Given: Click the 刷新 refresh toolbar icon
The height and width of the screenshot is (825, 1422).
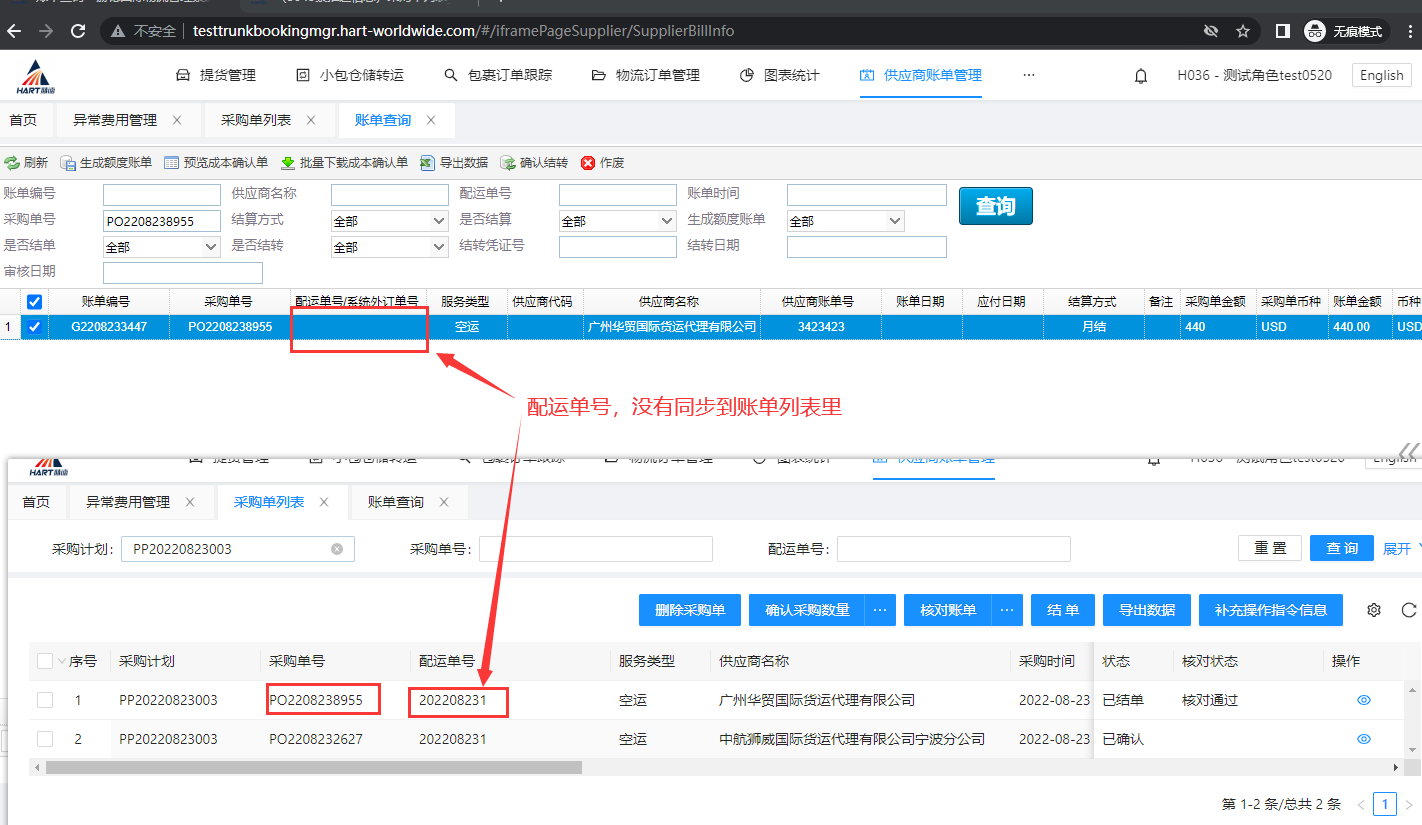Looking at the screenshot, I should tap(12, 163).
